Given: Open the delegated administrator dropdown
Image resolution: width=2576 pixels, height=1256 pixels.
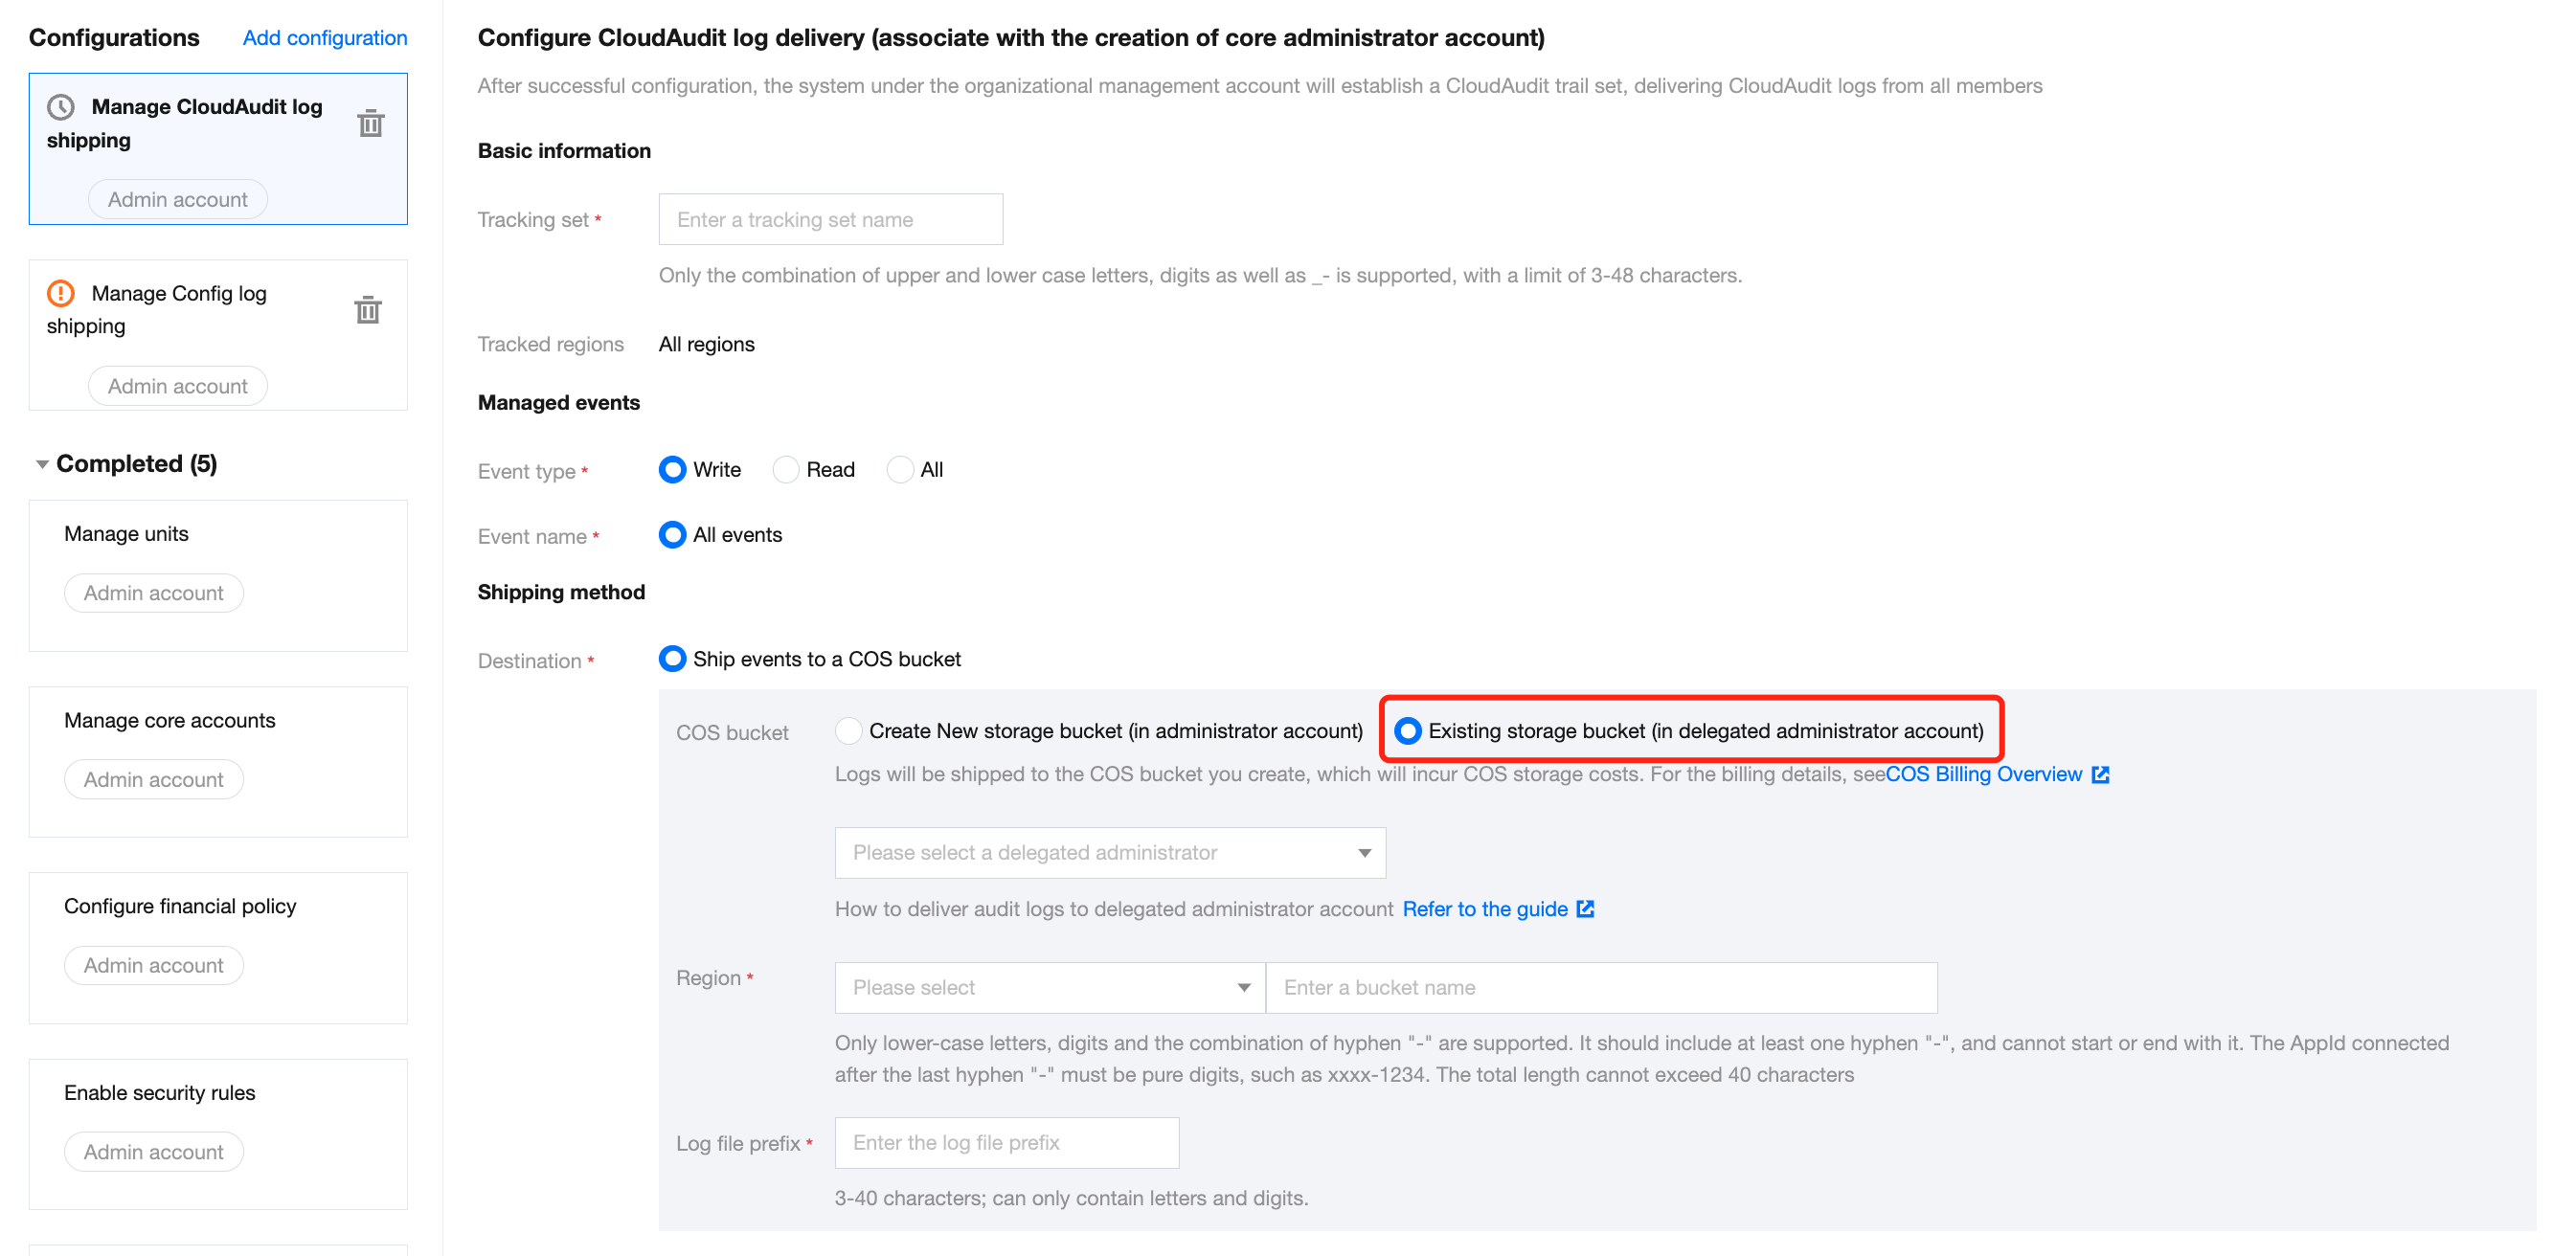Looking at the screenshot, I should coord(1109,853).
